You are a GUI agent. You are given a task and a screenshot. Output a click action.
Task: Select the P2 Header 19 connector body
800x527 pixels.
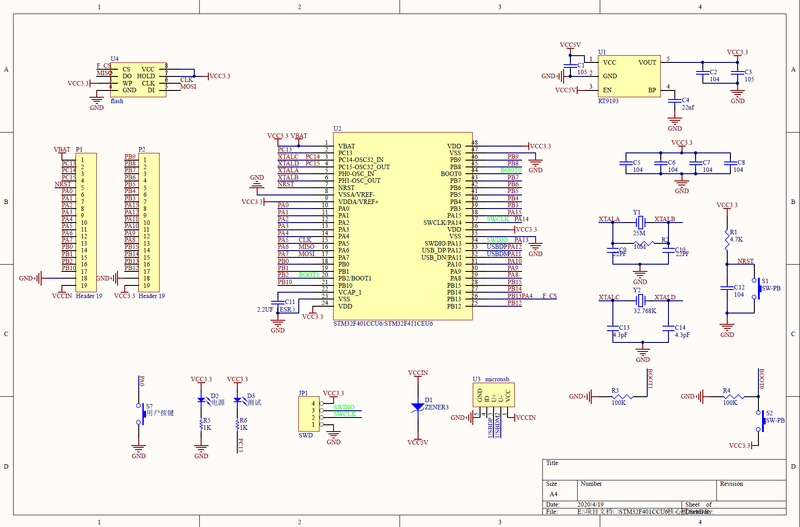pyautogui.click(x=148, y=222)
